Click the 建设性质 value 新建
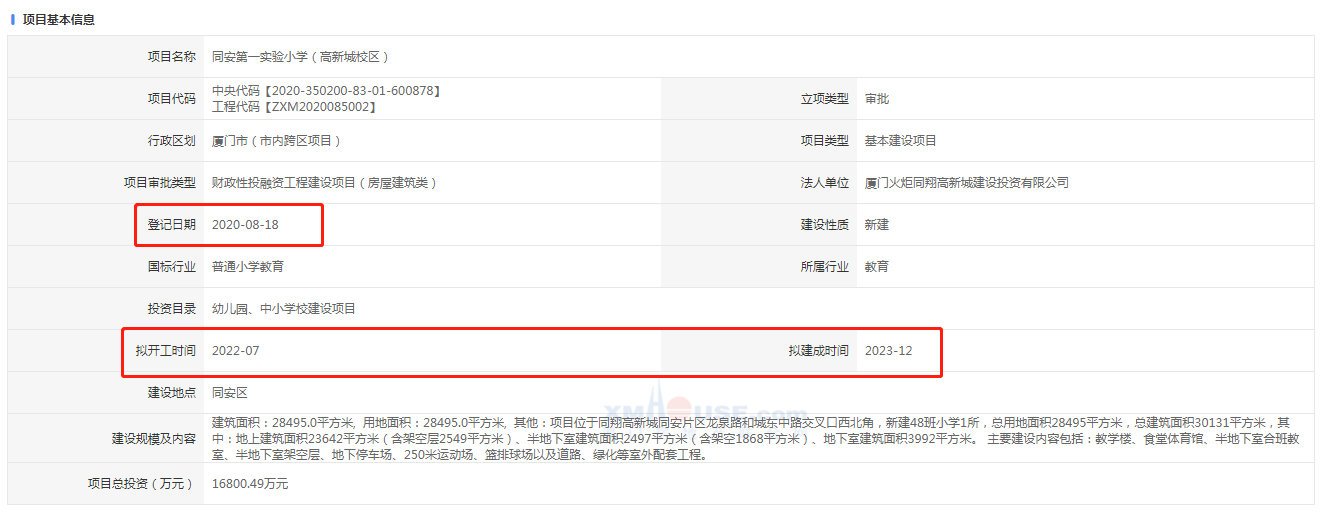 tap(877, 225)
